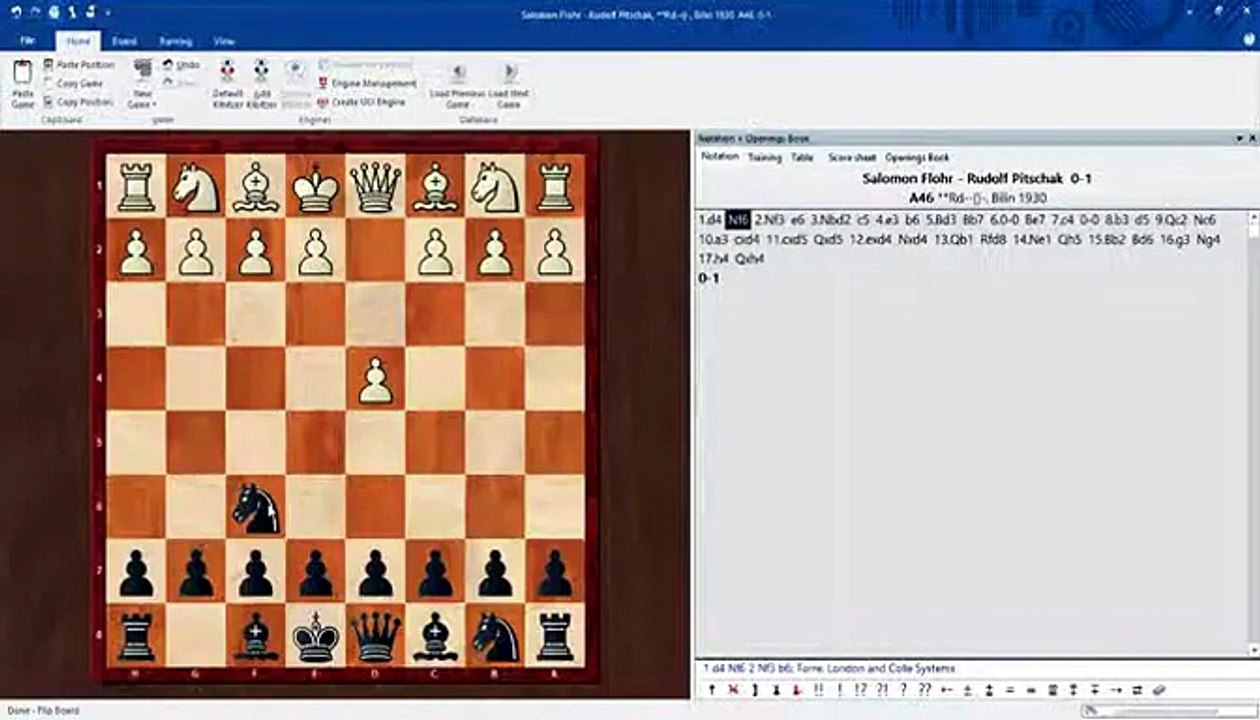Screen dimensions: 1260x720
Task: Click the white queen on the board
Action: coord(375,187)
